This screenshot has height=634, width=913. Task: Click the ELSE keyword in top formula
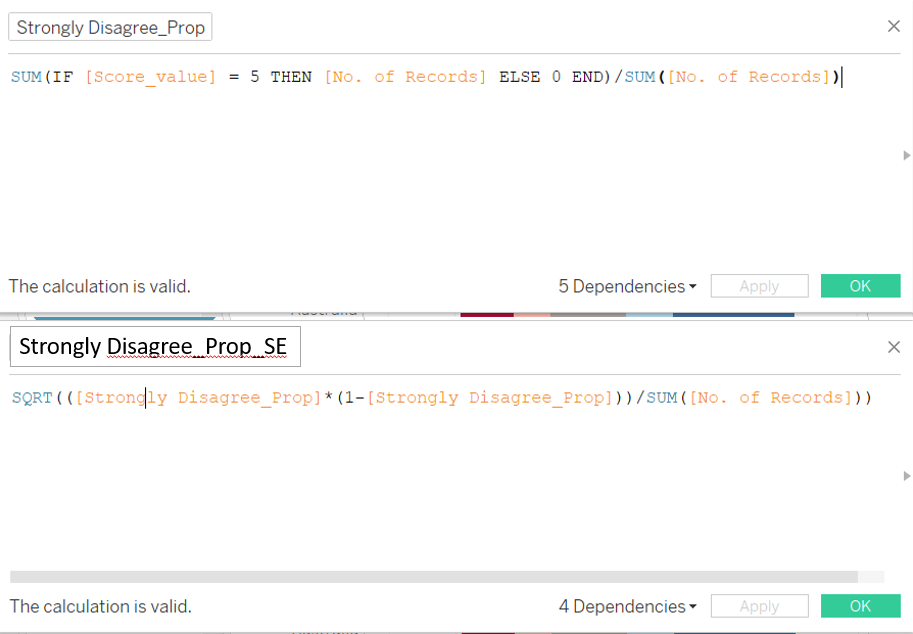pos(519,77)
